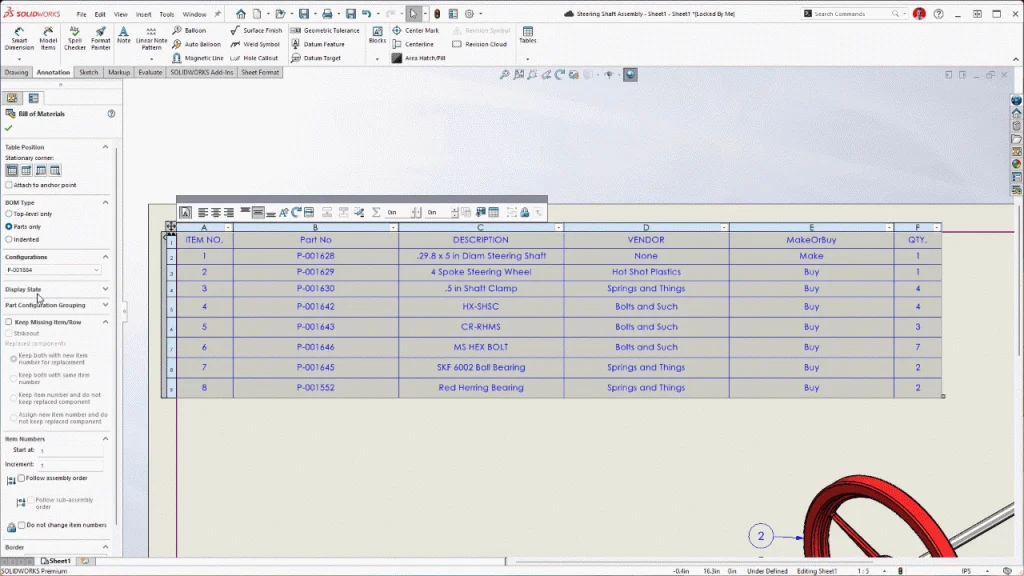The image size is (1024, 576).
Task: Click the Tables button in ribbon
Action: (x=527, y=35)
